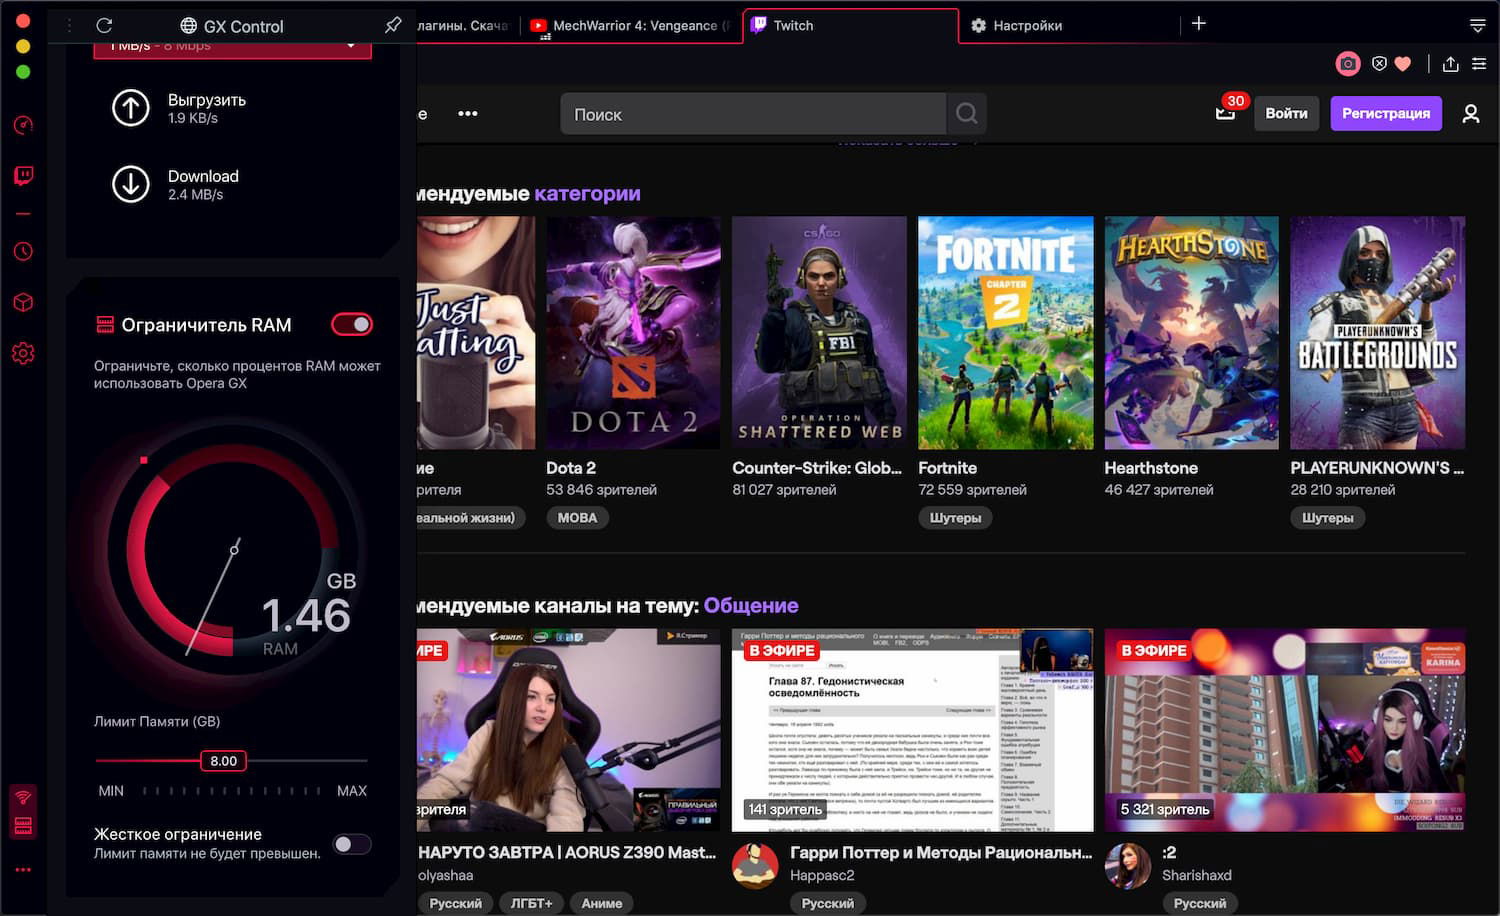Screen dimensions: 1500x916
Task: Open Extensions via the sidebar cube icon
Action: tap(23, 302)
